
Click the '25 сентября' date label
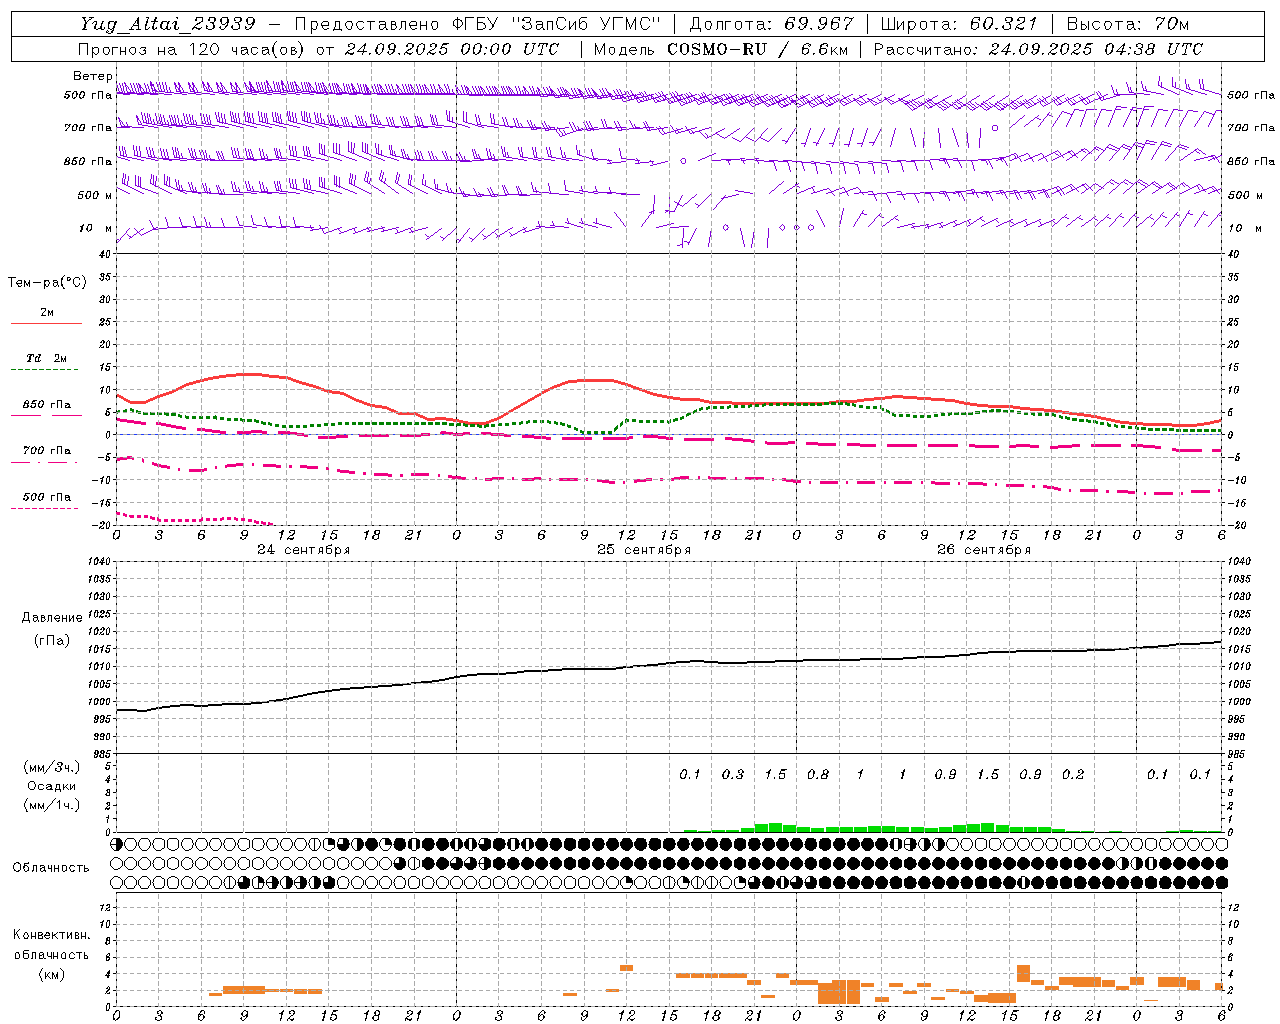pos(643,550)
